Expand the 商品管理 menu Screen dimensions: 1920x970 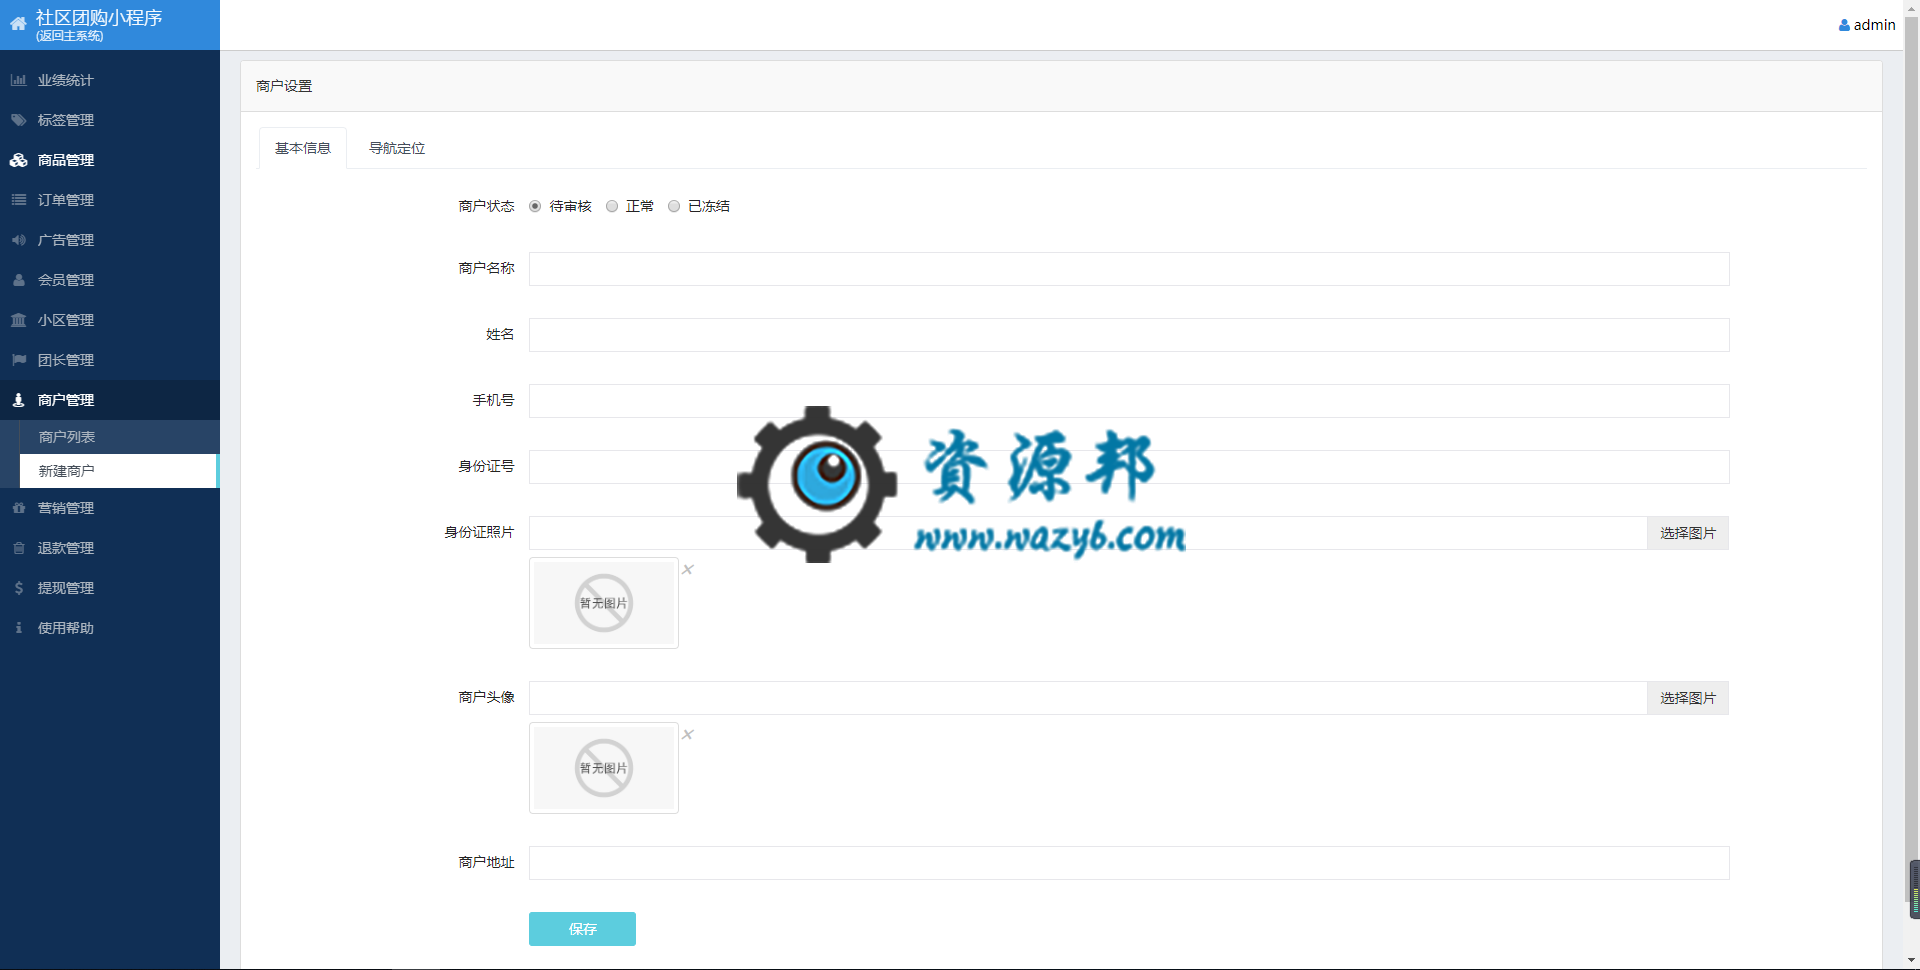[110, 160]
